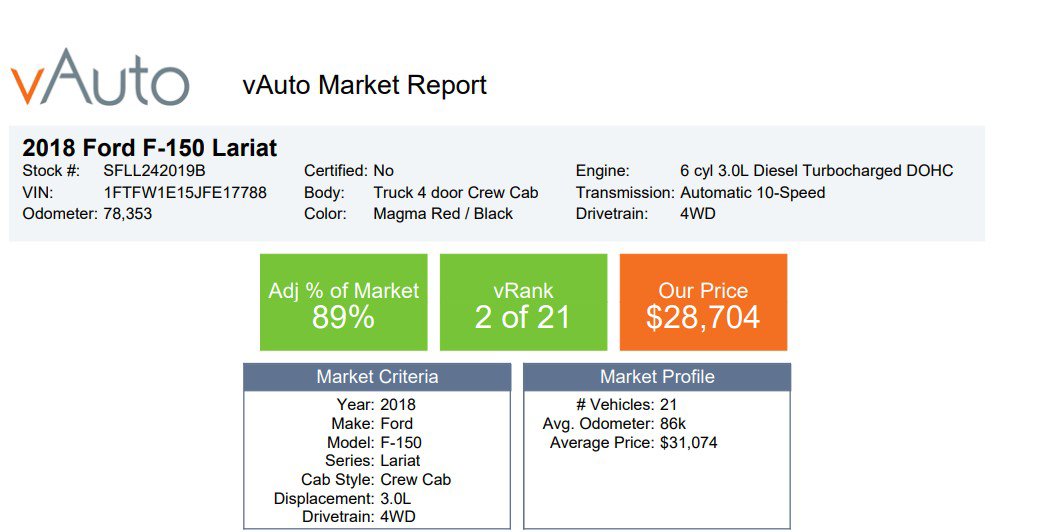The width and height of the screenshot is (1037, 532).
Task: Click the orange Our Price tile
Action: 703,303
